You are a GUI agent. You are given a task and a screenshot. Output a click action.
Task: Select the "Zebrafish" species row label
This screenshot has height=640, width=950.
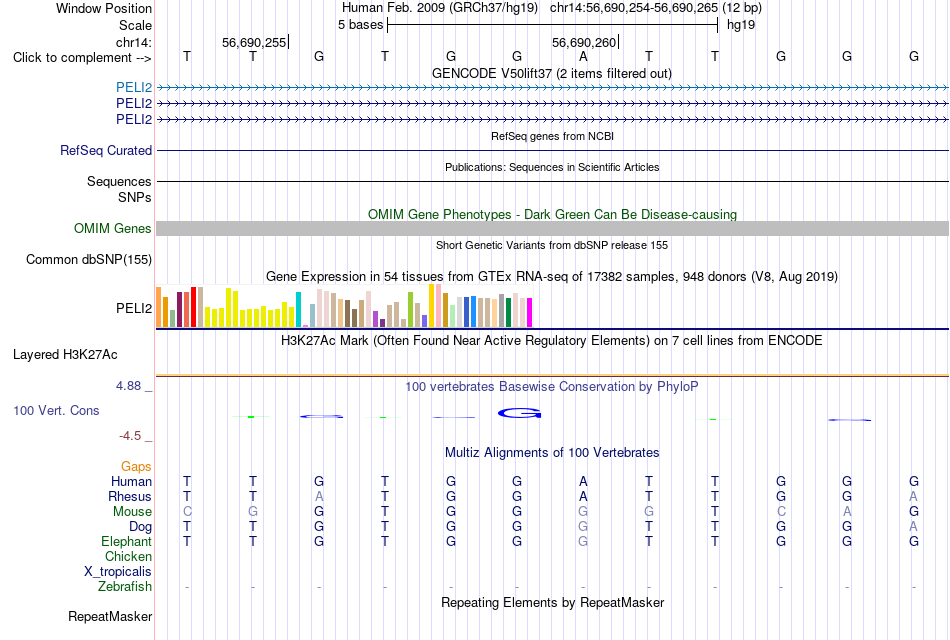tap(125, 587)
